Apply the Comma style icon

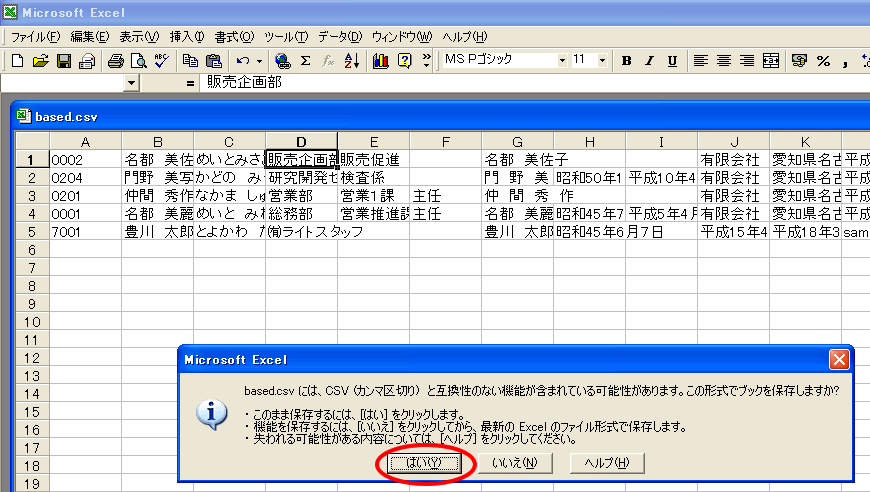coord(845,62)
